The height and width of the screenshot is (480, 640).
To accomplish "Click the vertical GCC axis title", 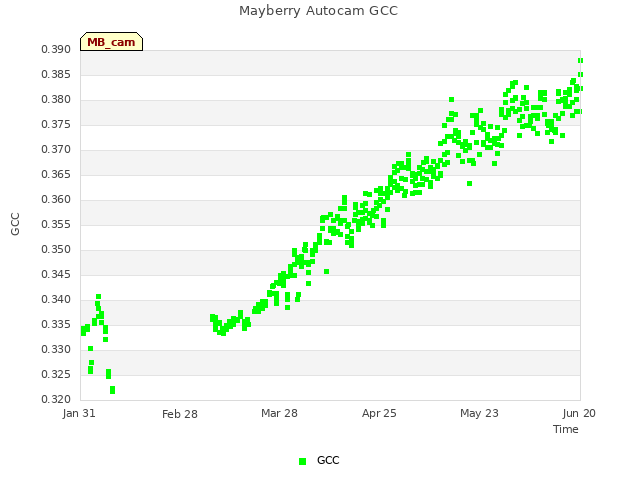I will (x=15, y=224).
